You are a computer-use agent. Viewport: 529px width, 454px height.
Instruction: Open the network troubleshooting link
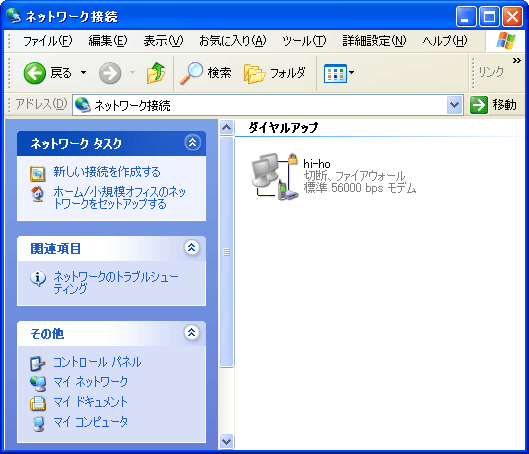pyautogui.click(x=116, y=282)
